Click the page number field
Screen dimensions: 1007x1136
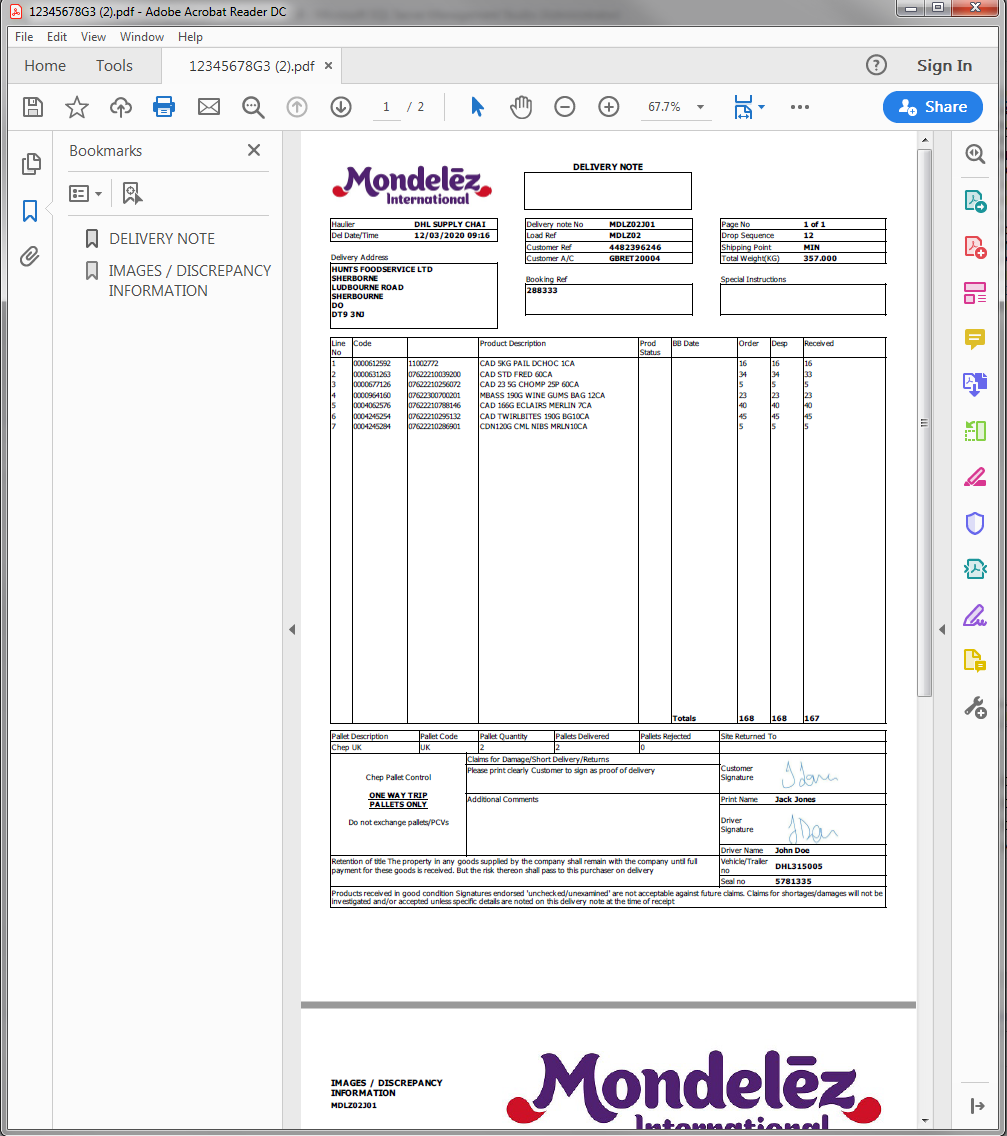386,107
